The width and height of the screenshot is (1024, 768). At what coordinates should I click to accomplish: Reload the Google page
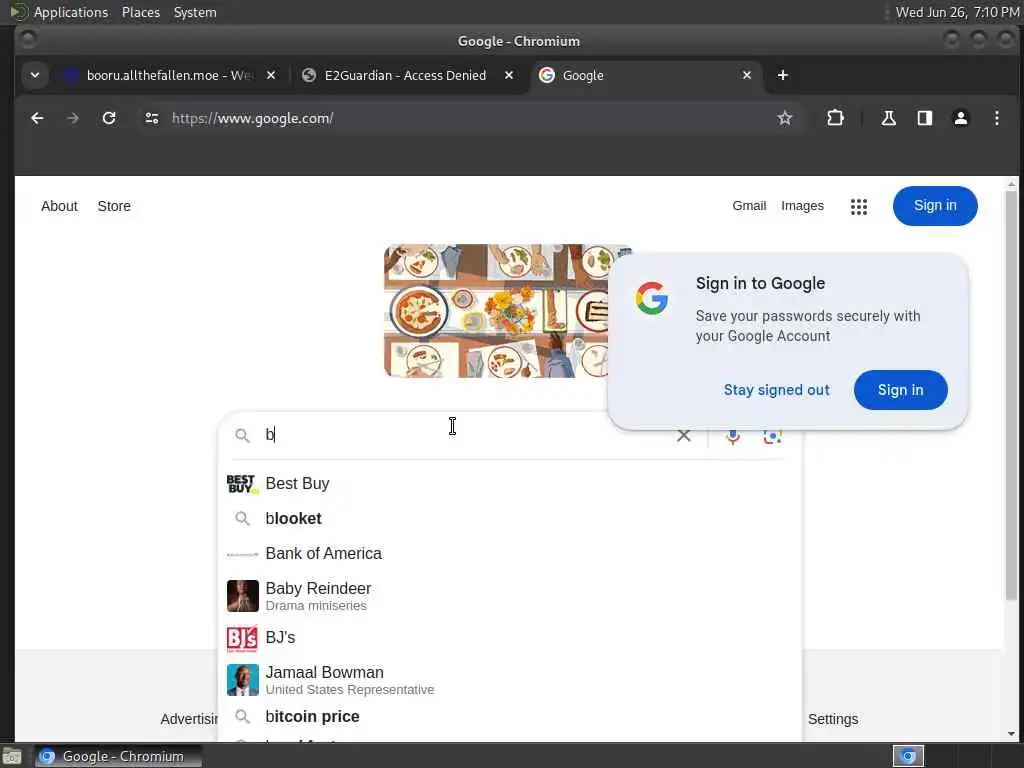point(109,118)
